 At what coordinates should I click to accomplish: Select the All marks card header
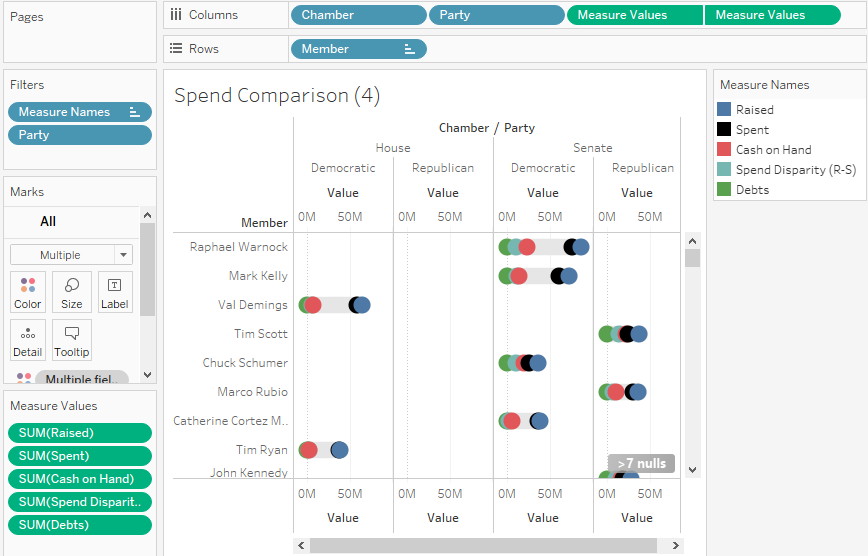[48, 221]
